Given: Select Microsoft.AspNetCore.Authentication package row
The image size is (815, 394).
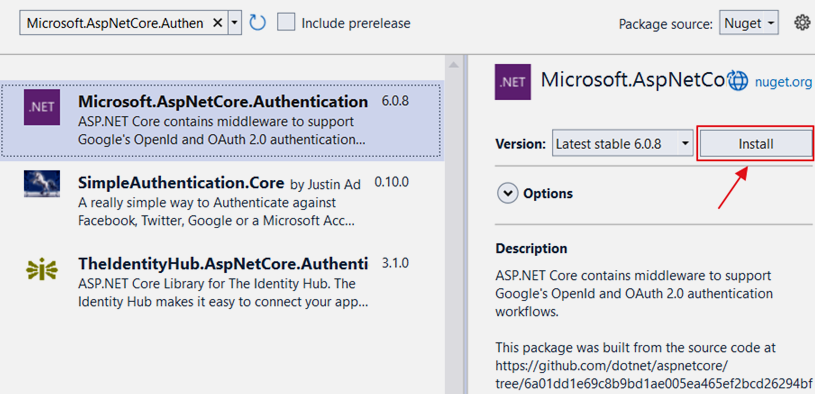Looking at the screenshot, I should click(221, 121).
